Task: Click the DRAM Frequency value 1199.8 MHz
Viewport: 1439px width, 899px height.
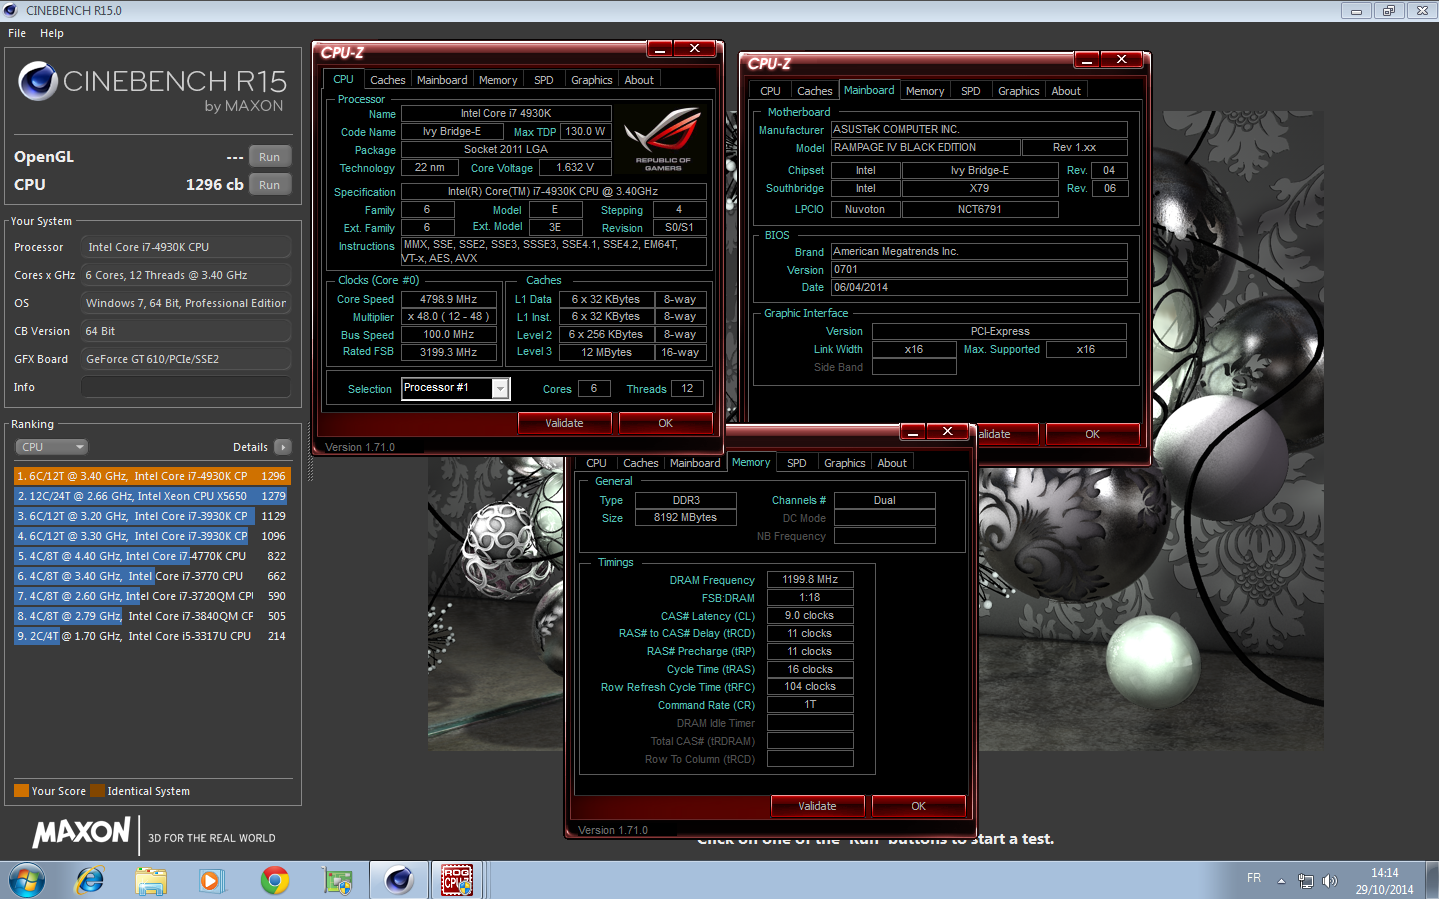Action: (810, 580)
